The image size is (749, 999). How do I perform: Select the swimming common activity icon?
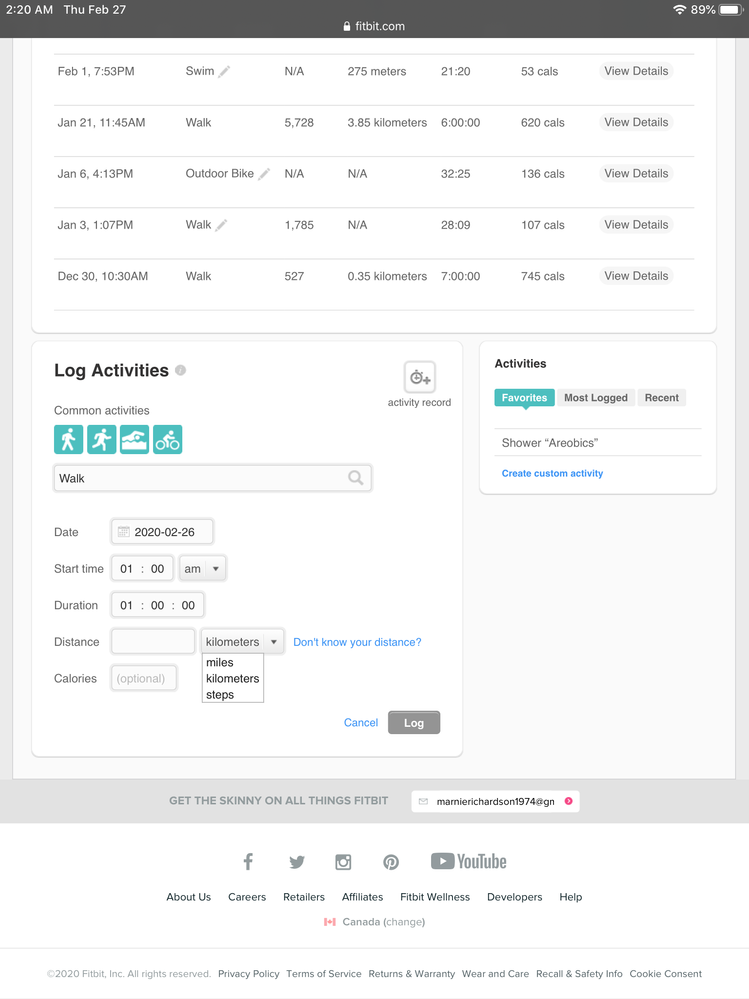134,440
